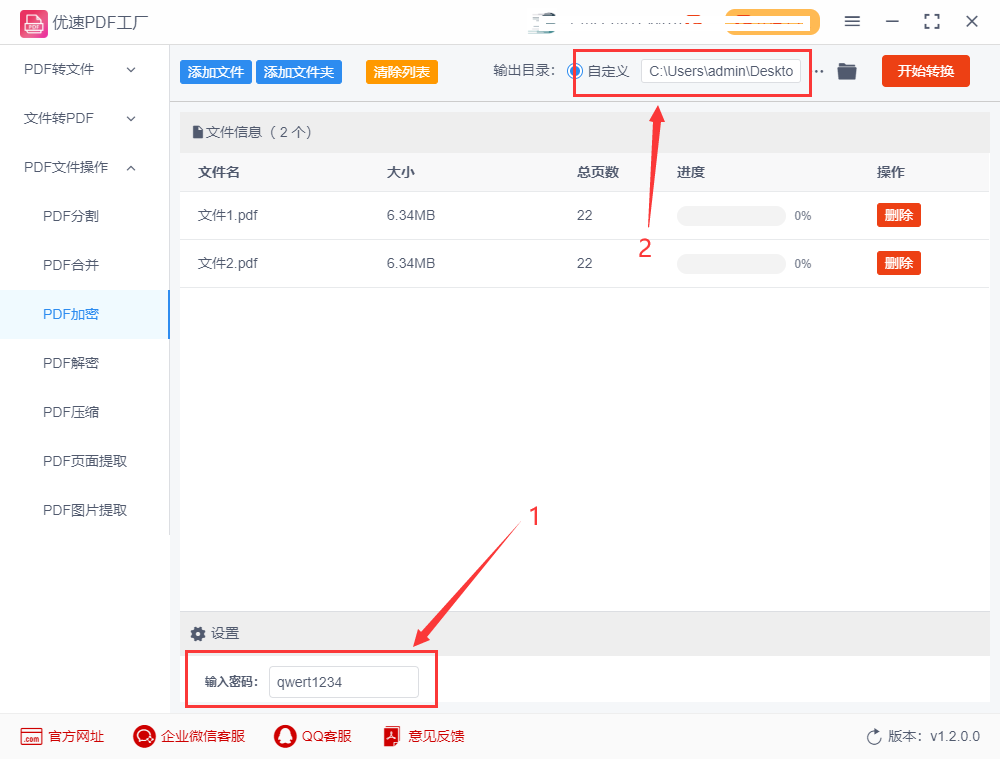Click the 添加文件 button
Viewport: 1000px width, 760px height.
tap(216, 72)
